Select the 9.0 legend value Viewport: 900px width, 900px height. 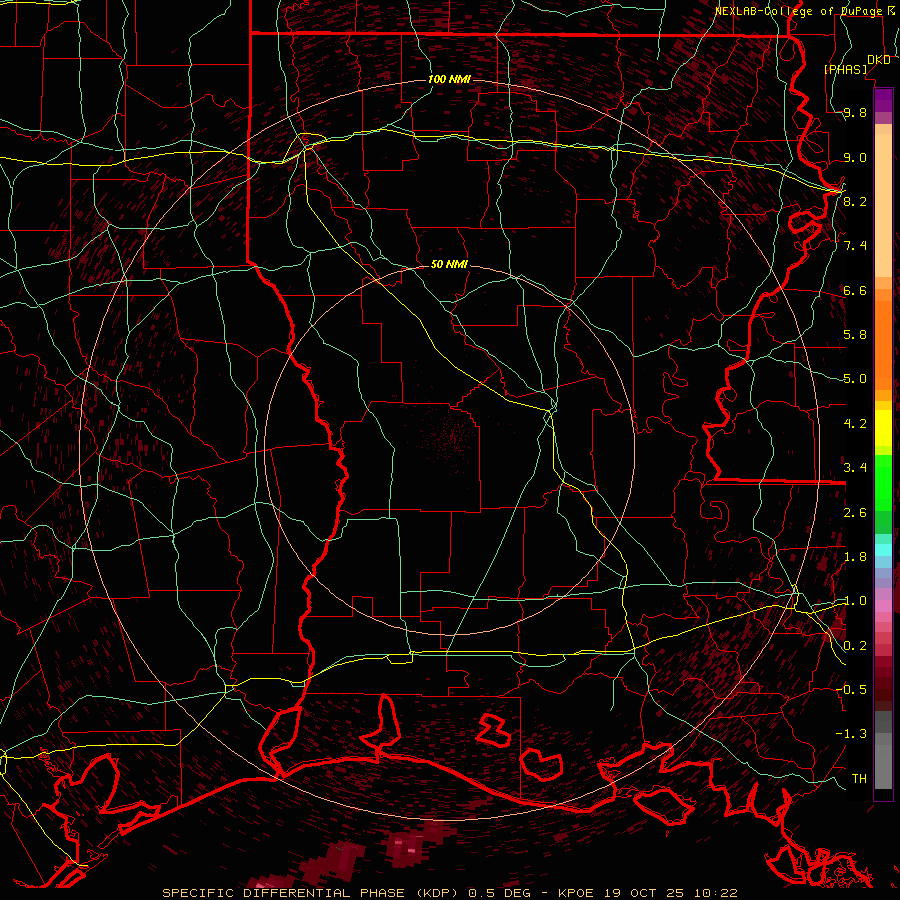point(855,157)
